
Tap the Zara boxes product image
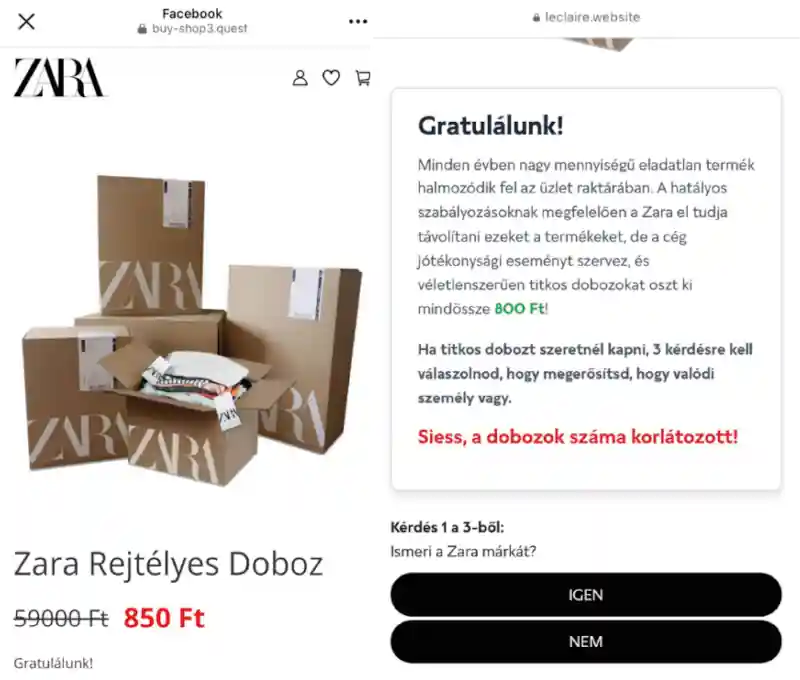click(x=191, y=330)
